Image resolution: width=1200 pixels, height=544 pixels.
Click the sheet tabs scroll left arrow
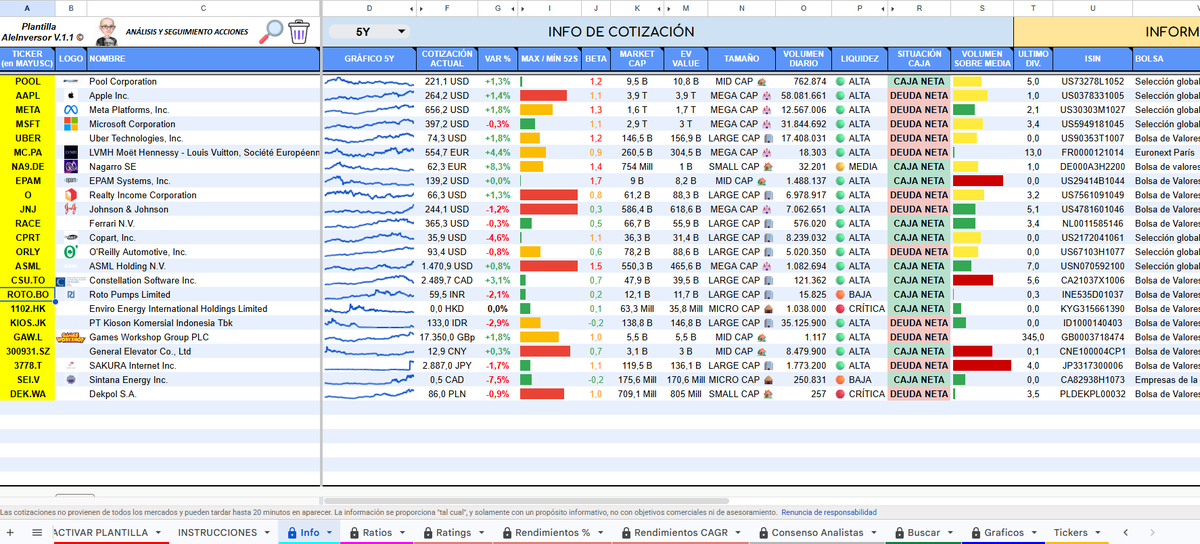(x=1126, y=533)
